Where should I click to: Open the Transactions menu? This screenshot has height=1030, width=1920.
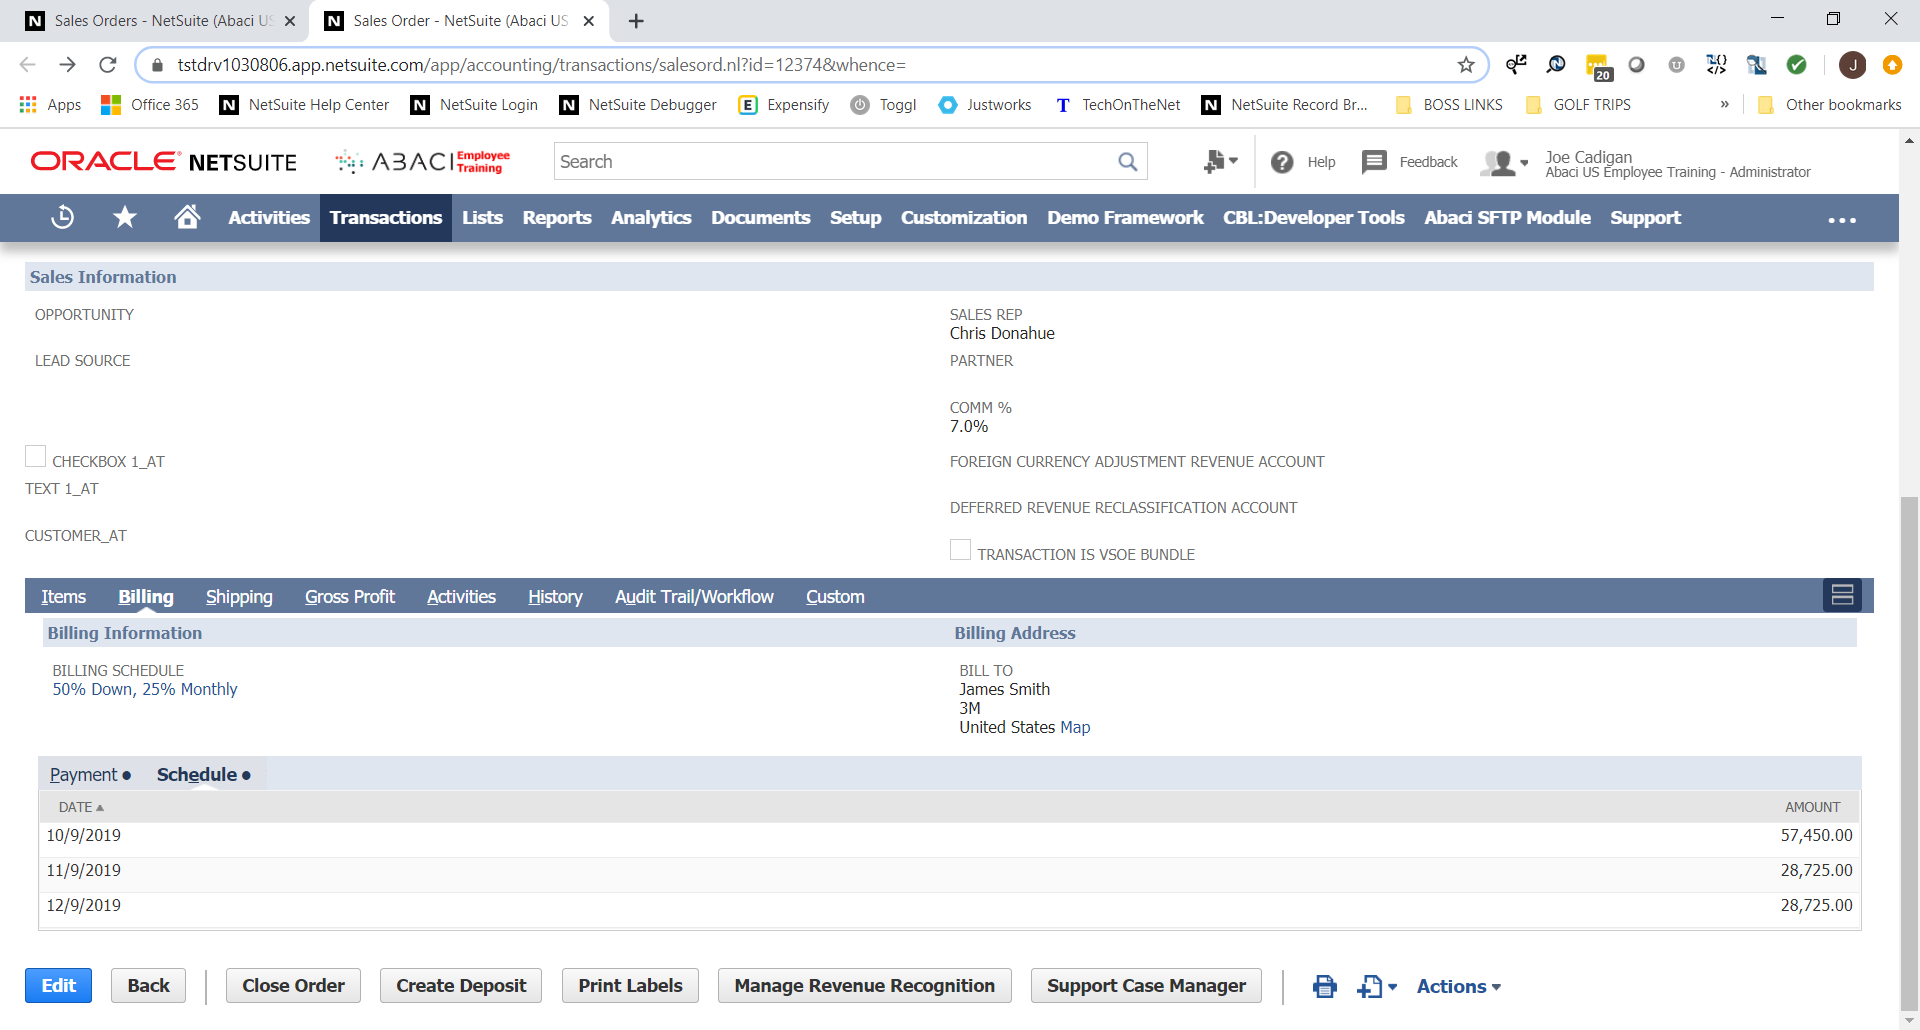(386, 218)
